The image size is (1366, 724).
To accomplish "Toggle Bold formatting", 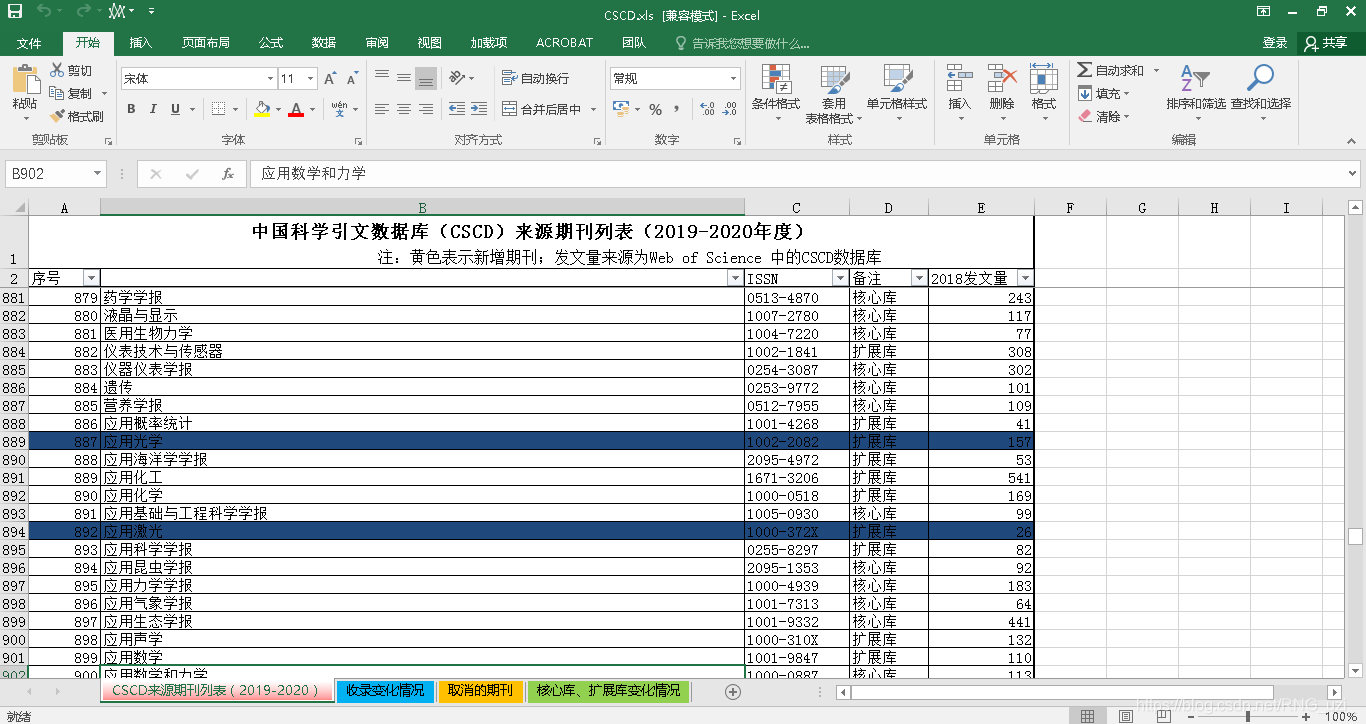I will (x=131, y=109).
